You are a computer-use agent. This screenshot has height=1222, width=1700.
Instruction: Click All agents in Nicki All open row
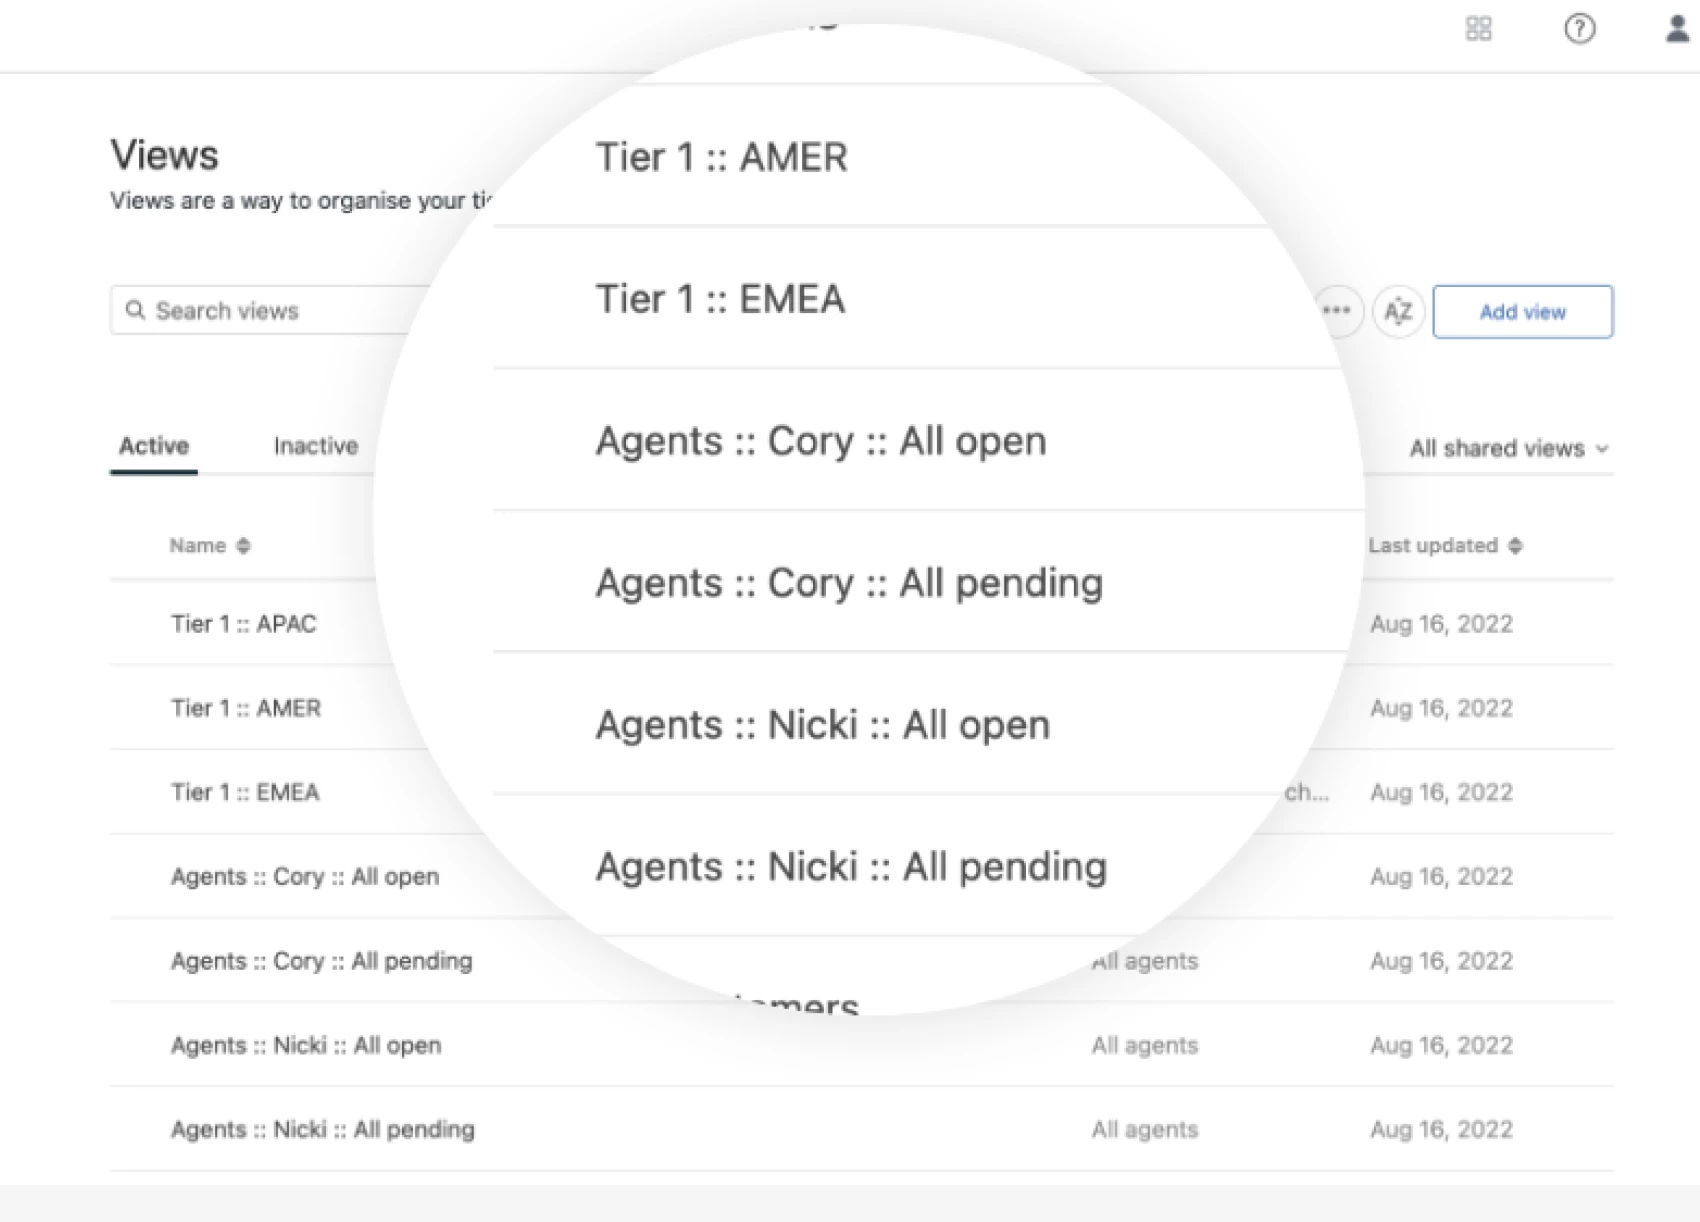pyautogui.click(x=1144, y=1045)
